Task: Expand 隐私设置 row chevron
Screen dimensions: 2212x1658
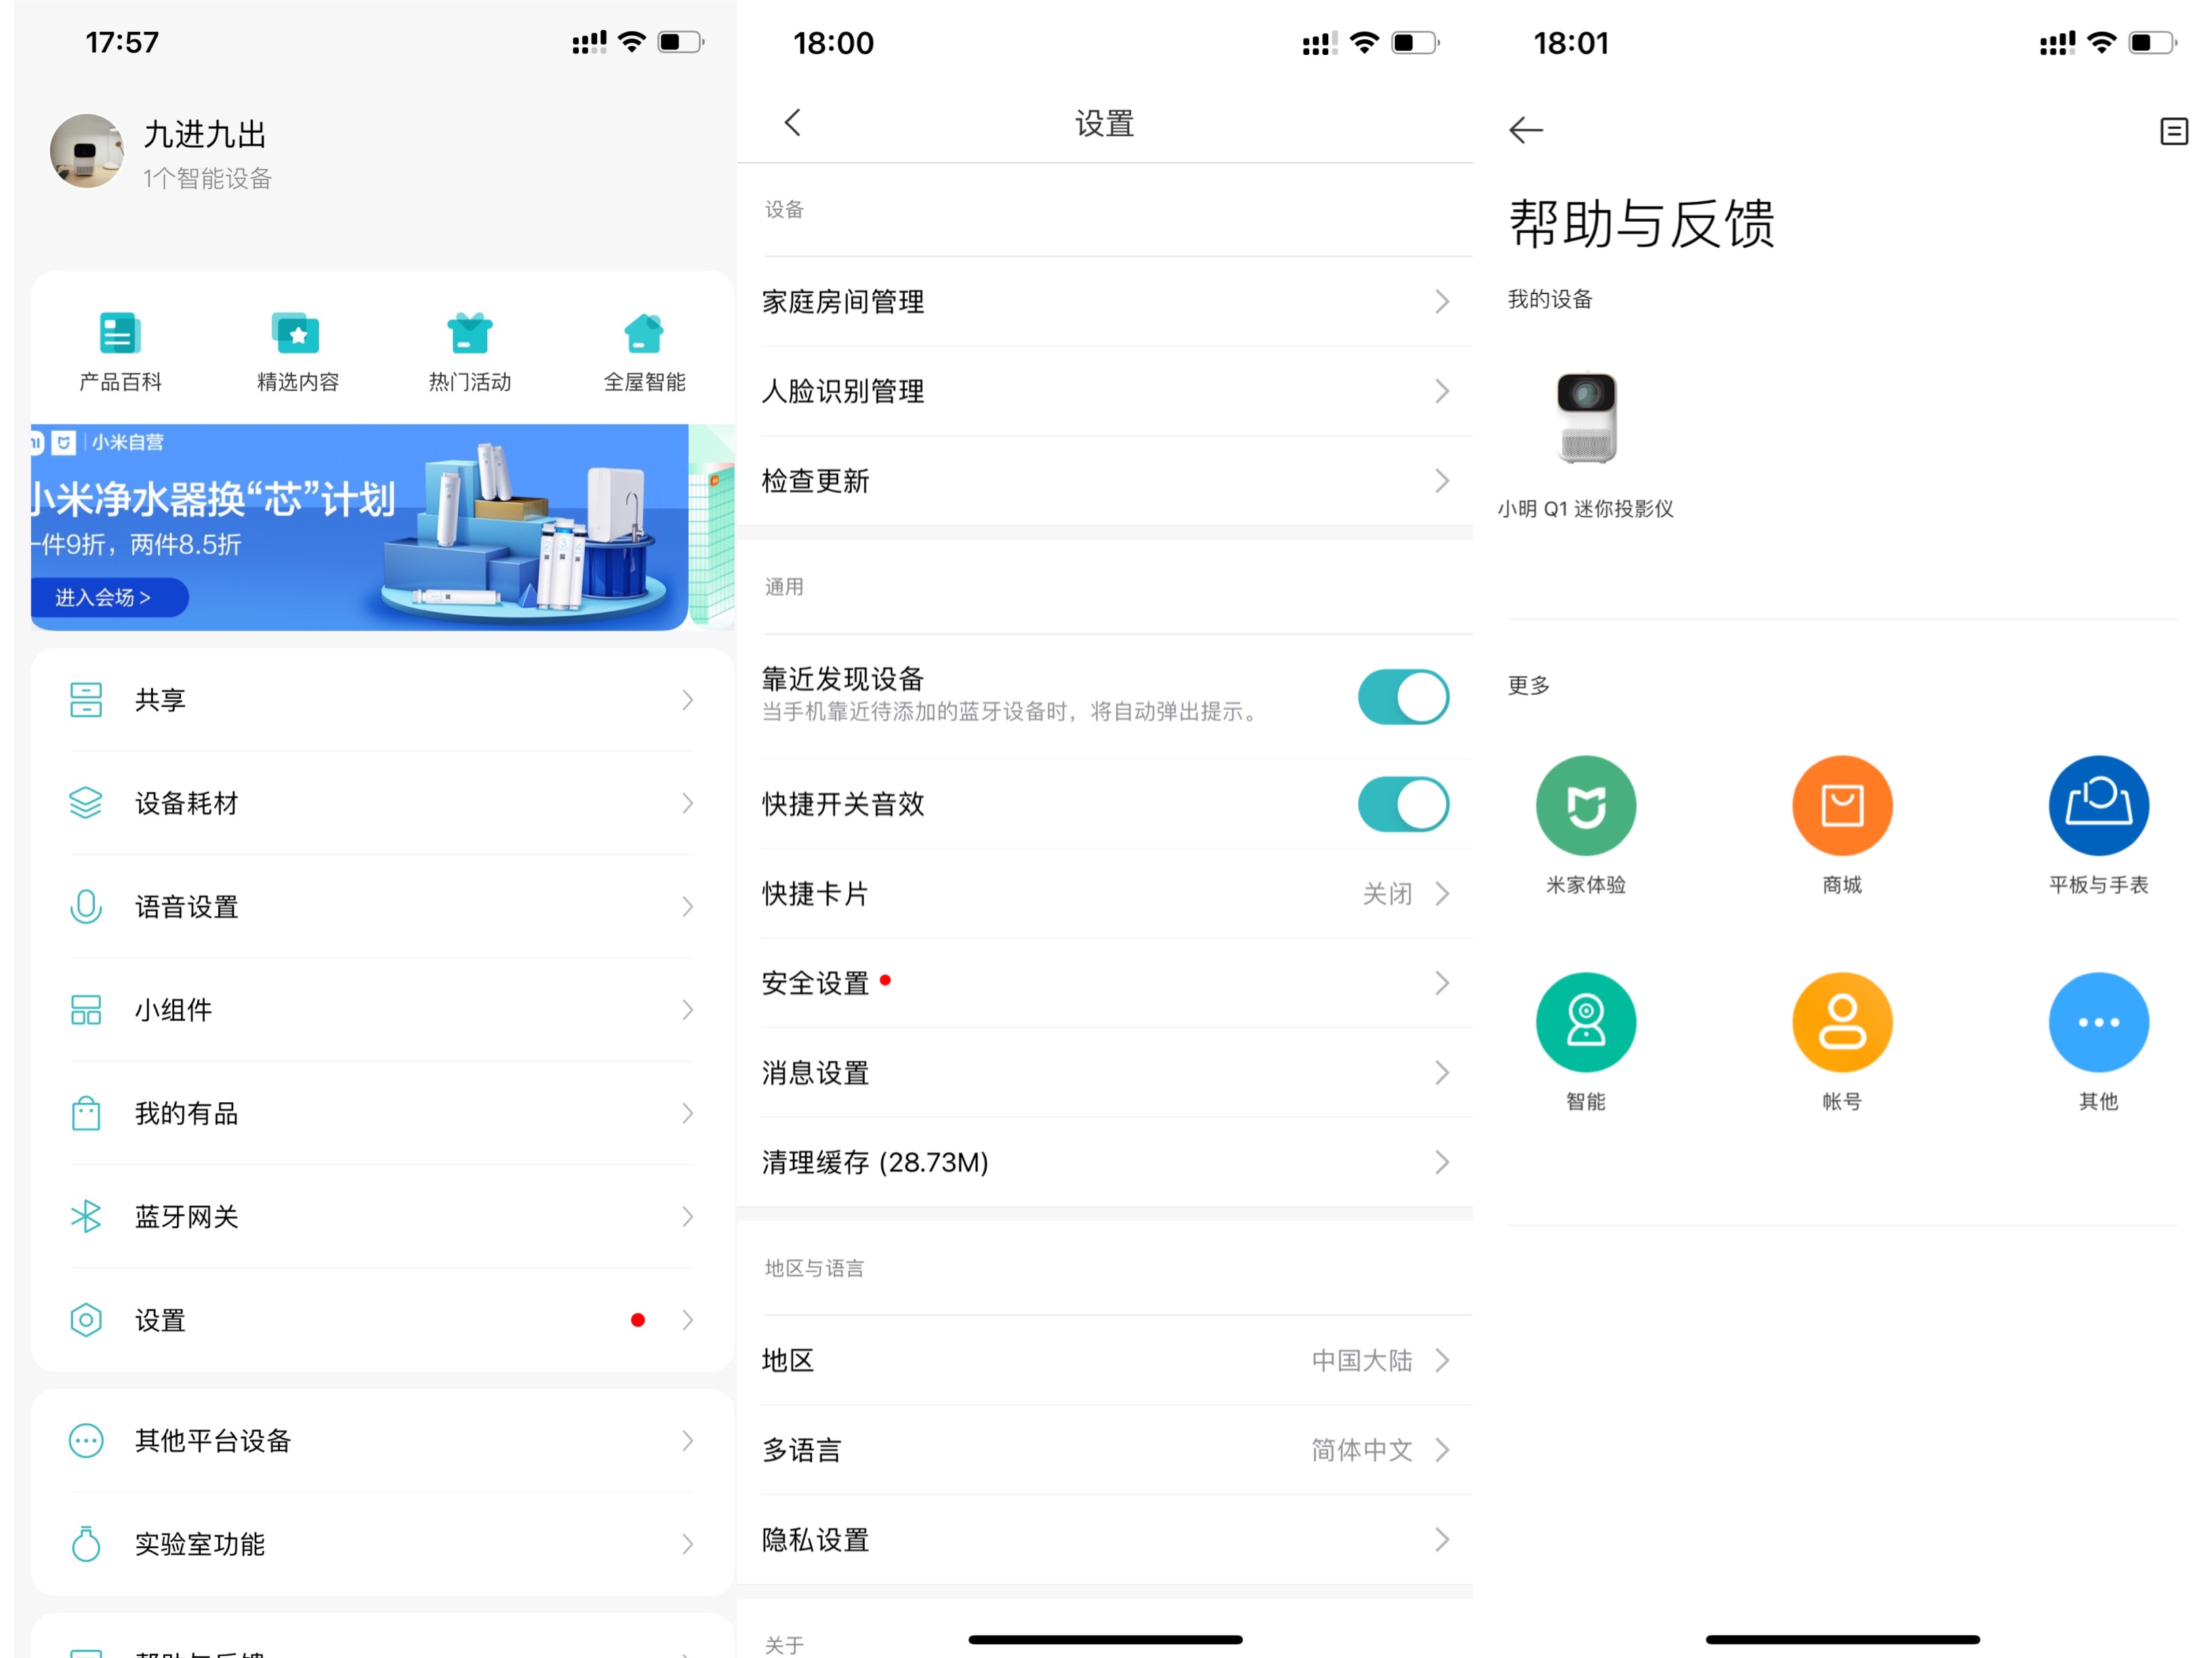Action: [1442, 1539]
